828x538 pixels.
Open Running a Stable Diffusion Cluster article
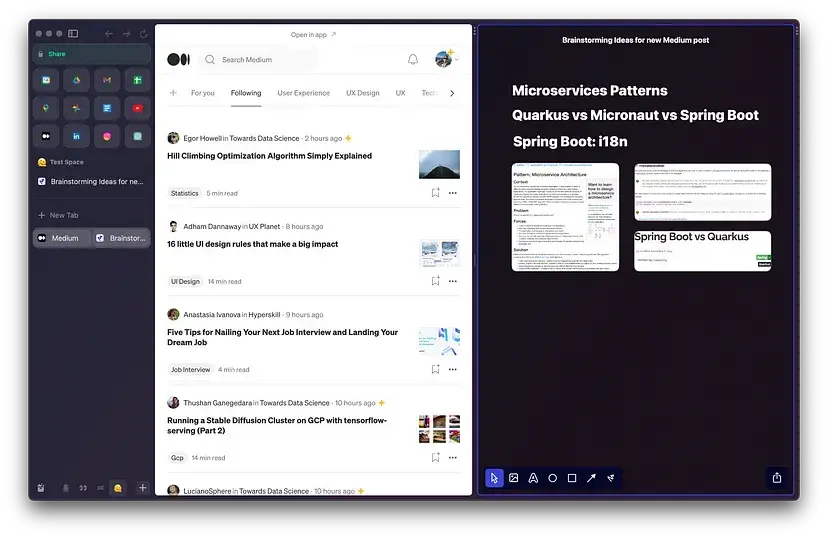click(277, 425)
